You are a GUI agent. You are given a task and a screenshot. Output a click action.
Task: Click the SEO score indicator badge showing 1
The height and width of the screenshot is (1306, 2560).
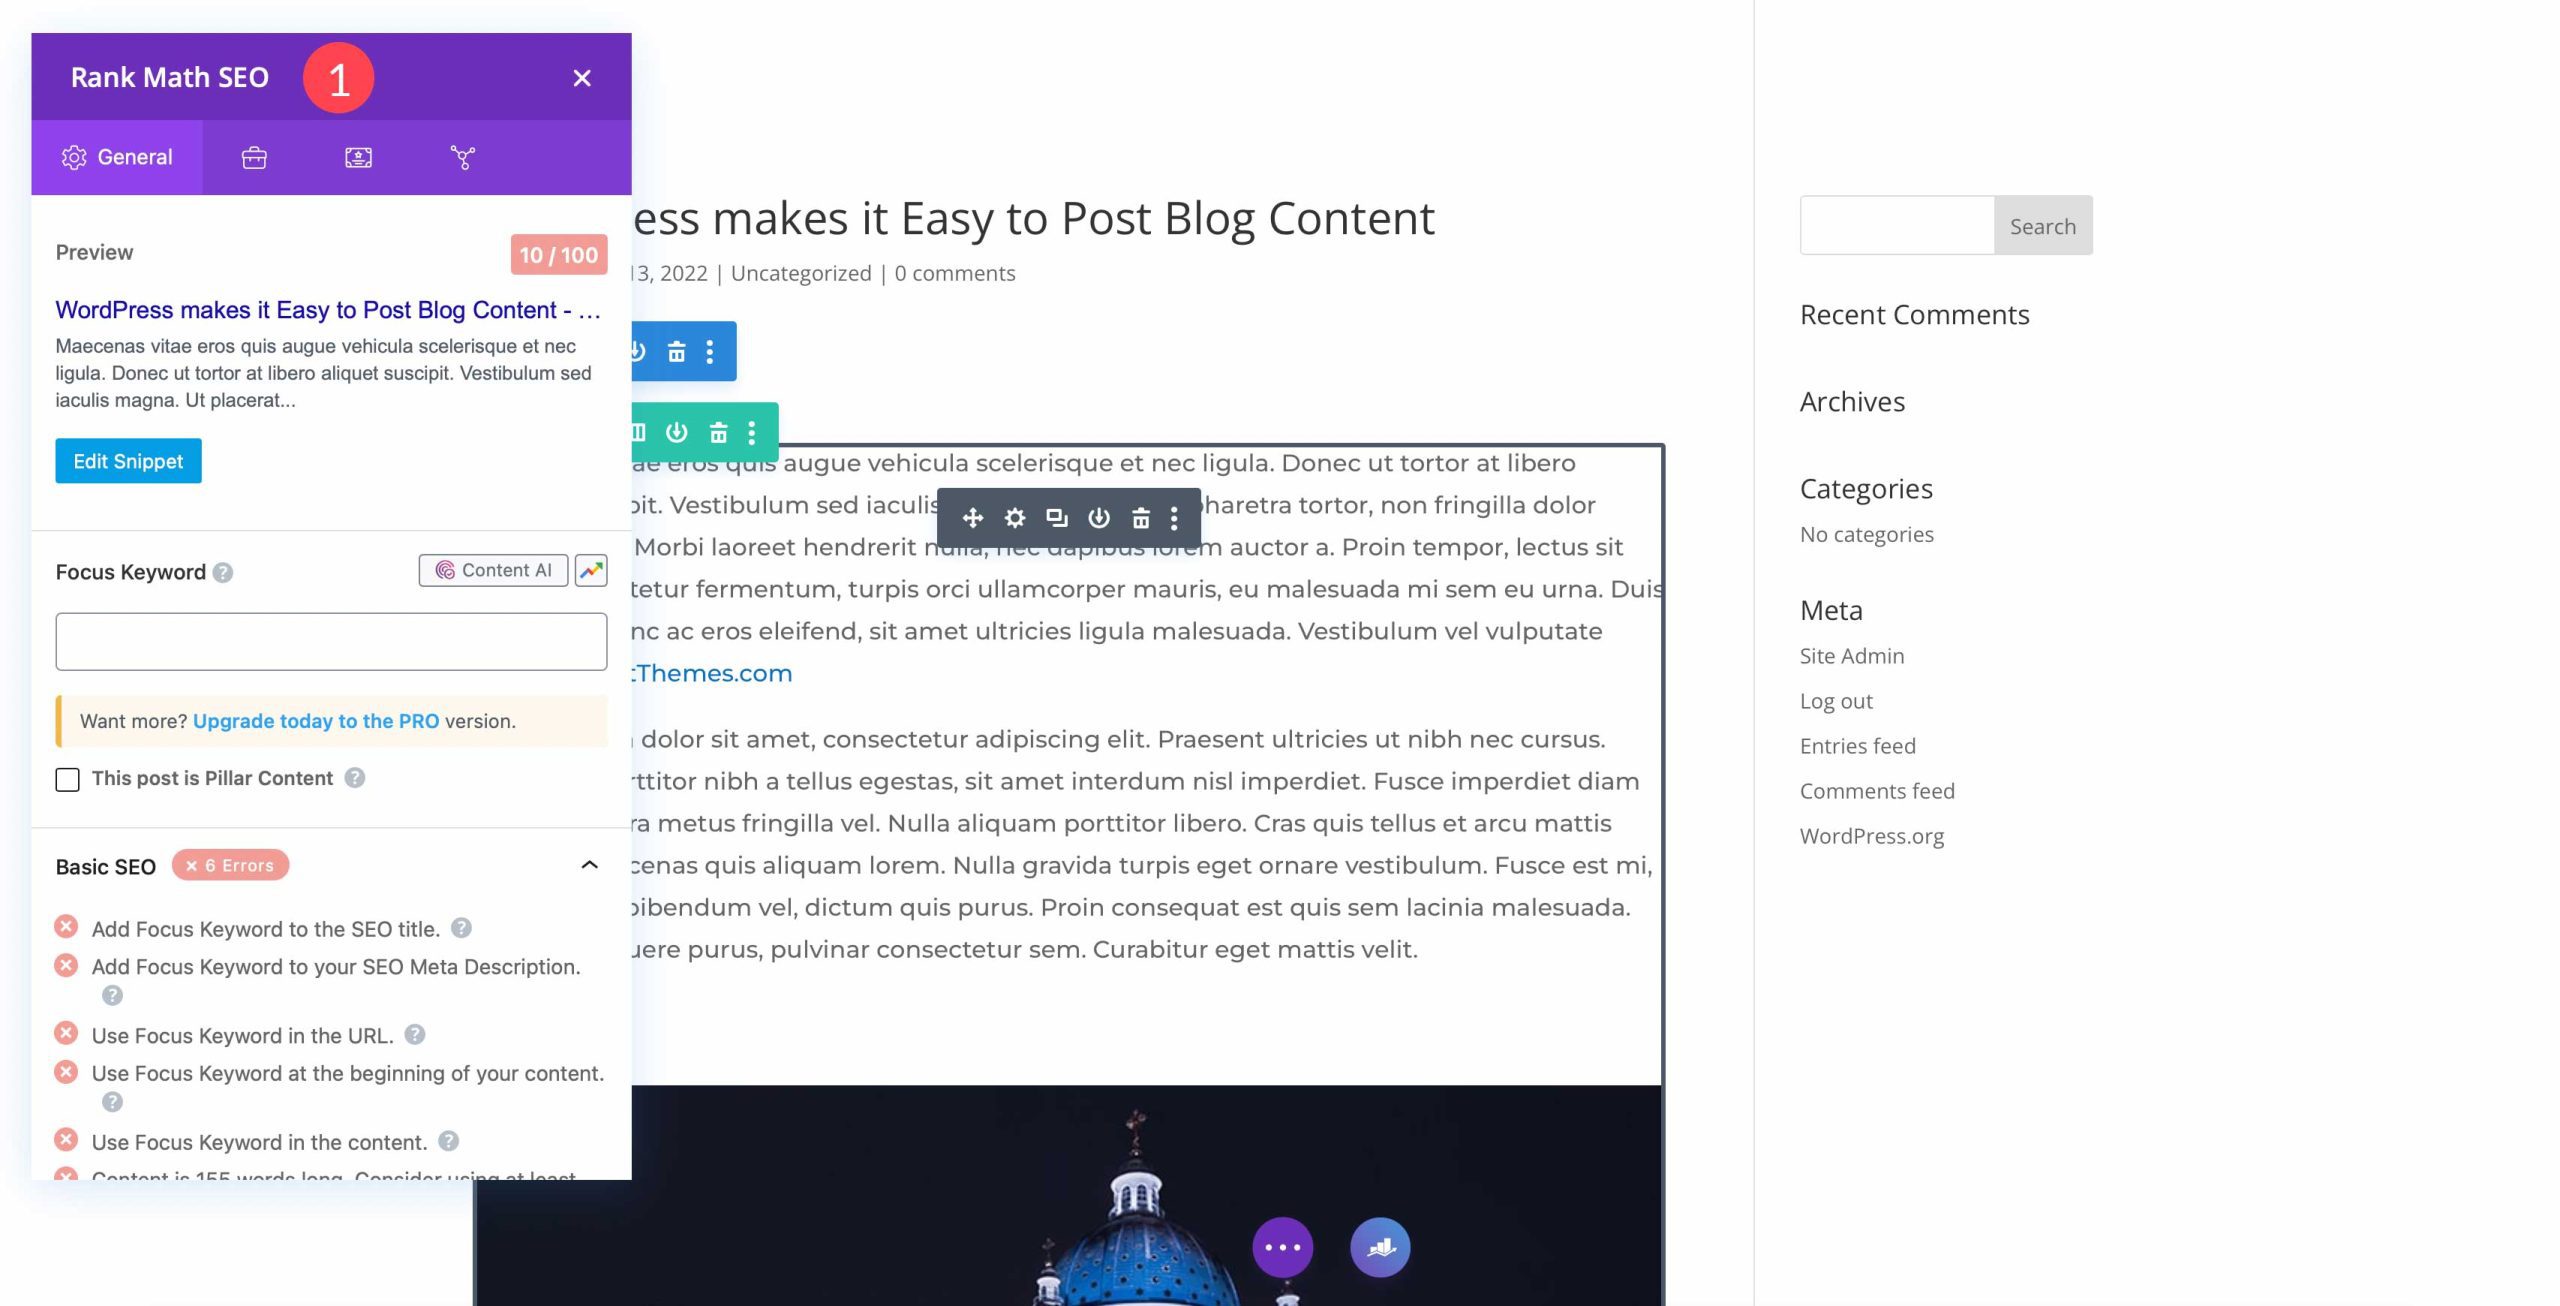pyautogui.click(x=335, y=77)
